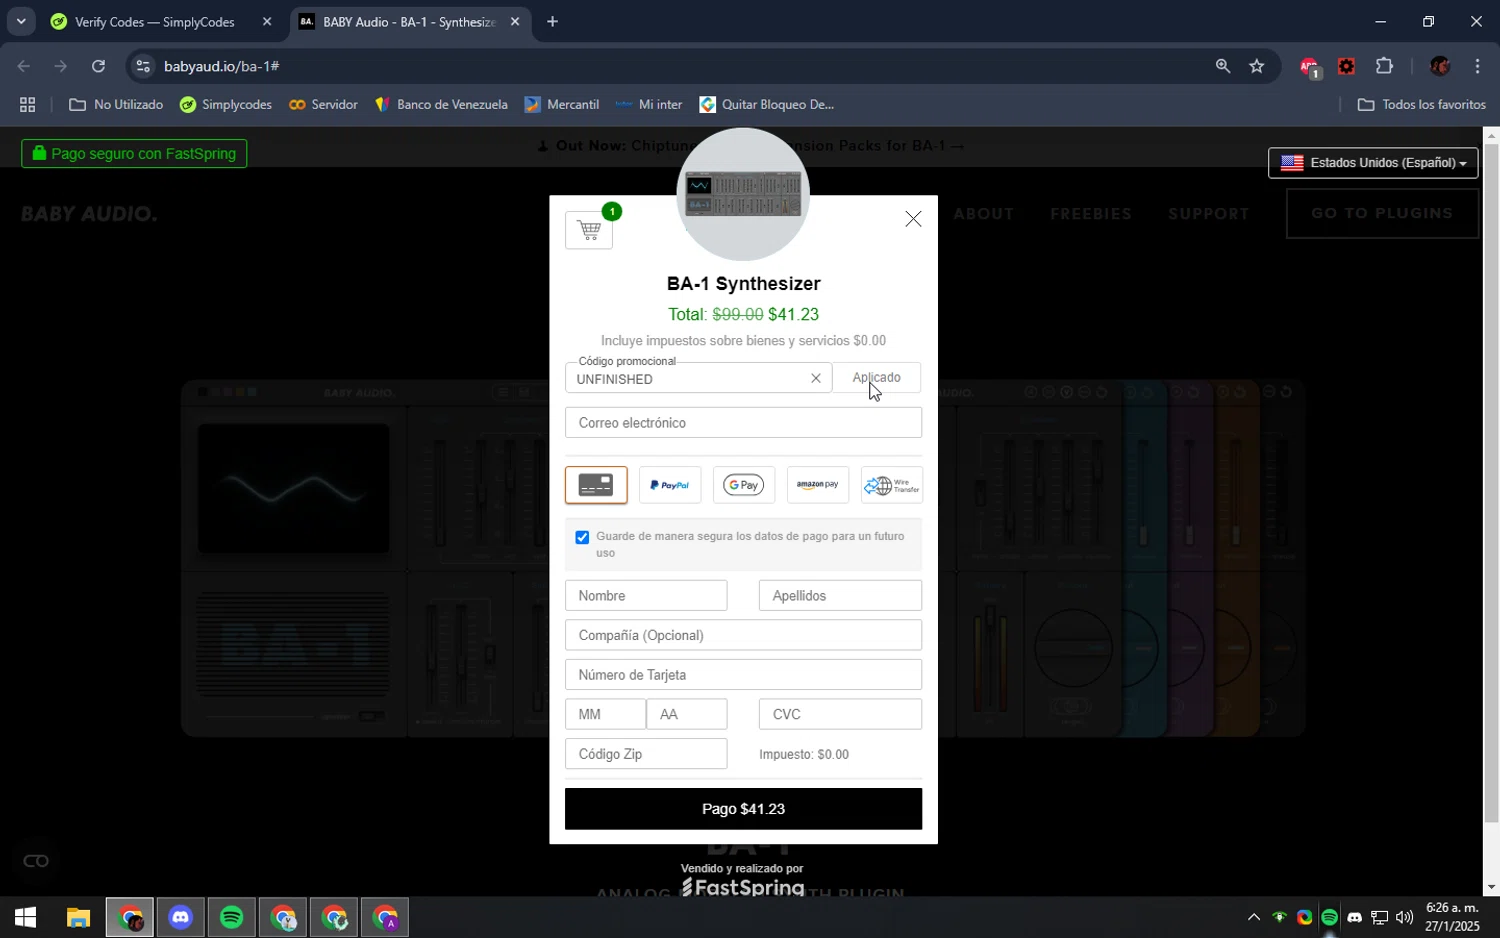Open the ad blocker extension with badge
1500x938 pixels.
pyautogui.click(x=1310, y=67)
